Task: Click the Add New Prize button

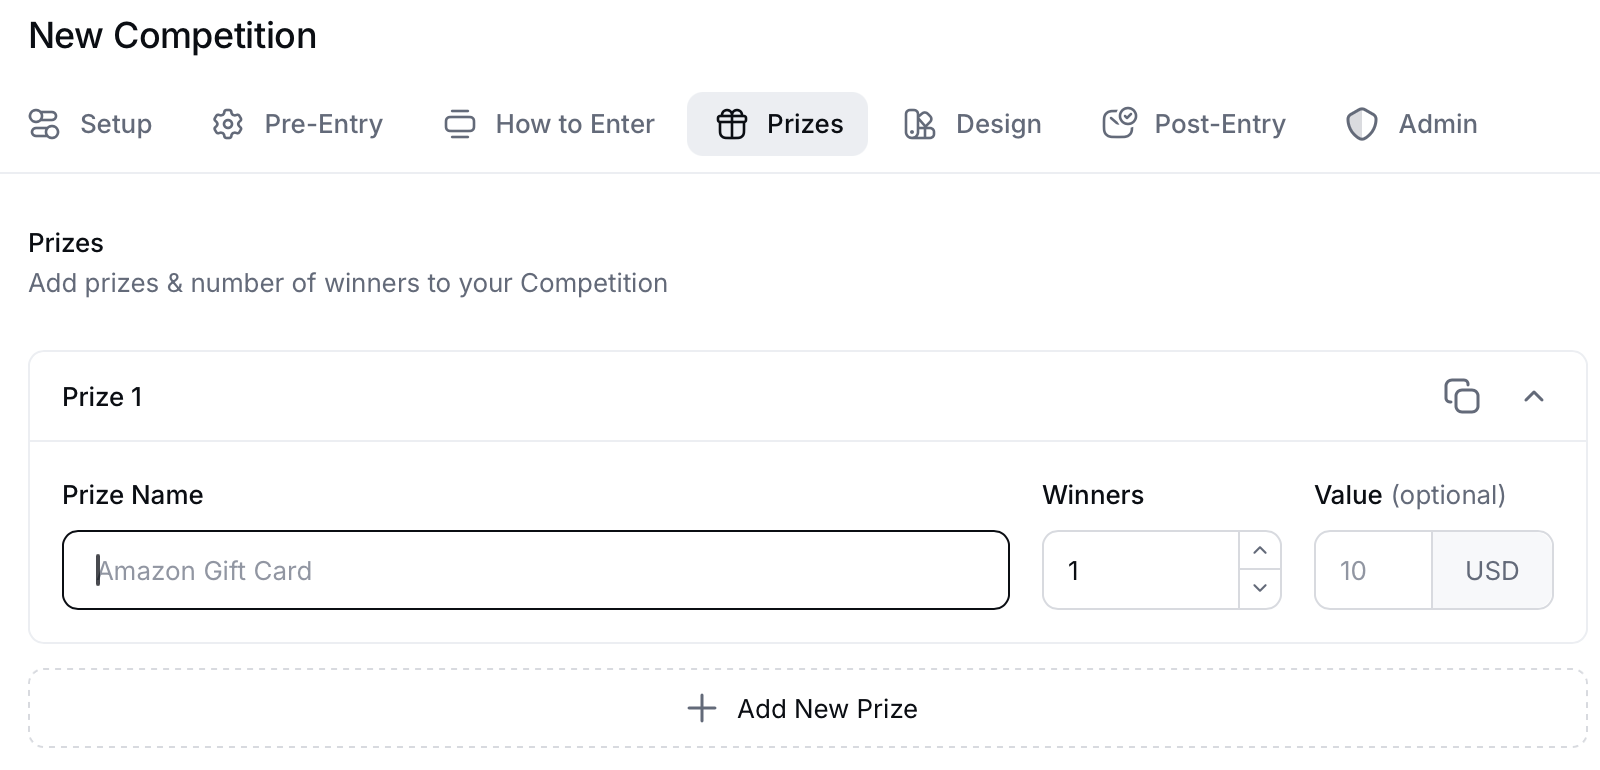Action: click(807, 708)
